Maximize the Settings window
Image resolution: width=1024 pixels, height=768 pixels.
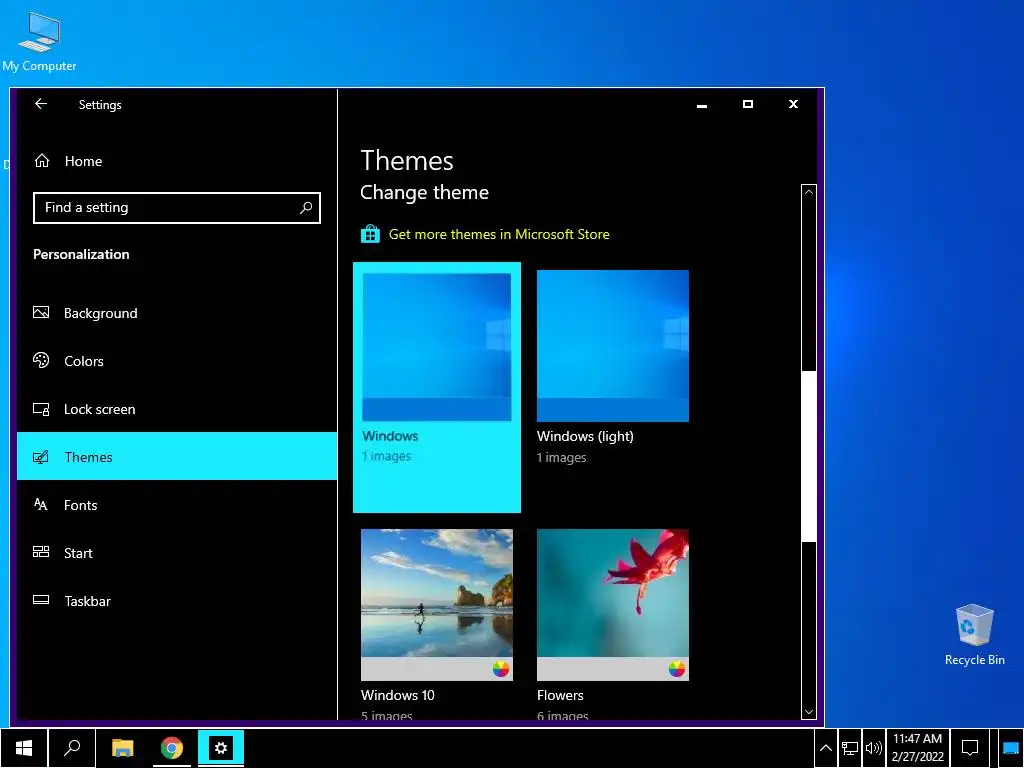click(x=748, y=104)
